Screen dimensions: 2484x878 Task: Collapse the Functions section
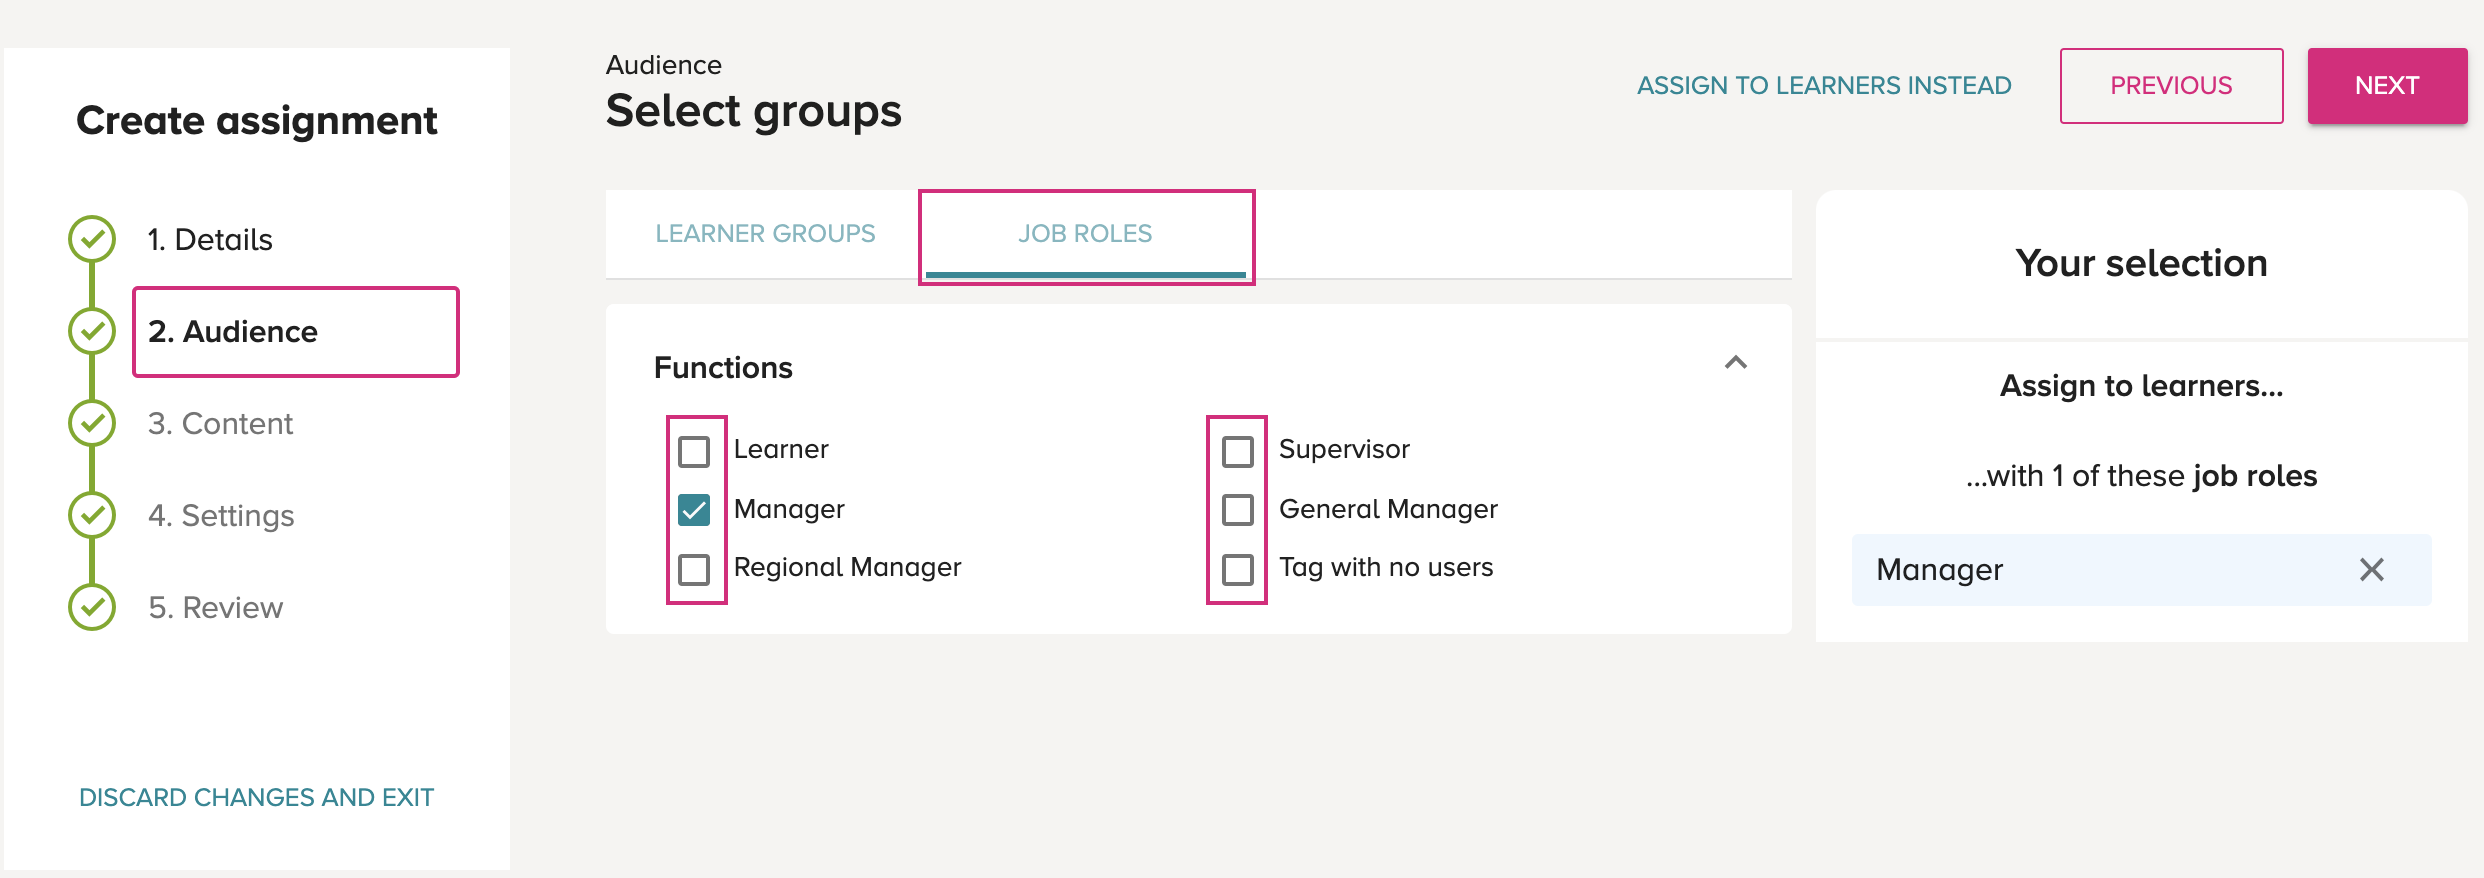point(1736,363)
